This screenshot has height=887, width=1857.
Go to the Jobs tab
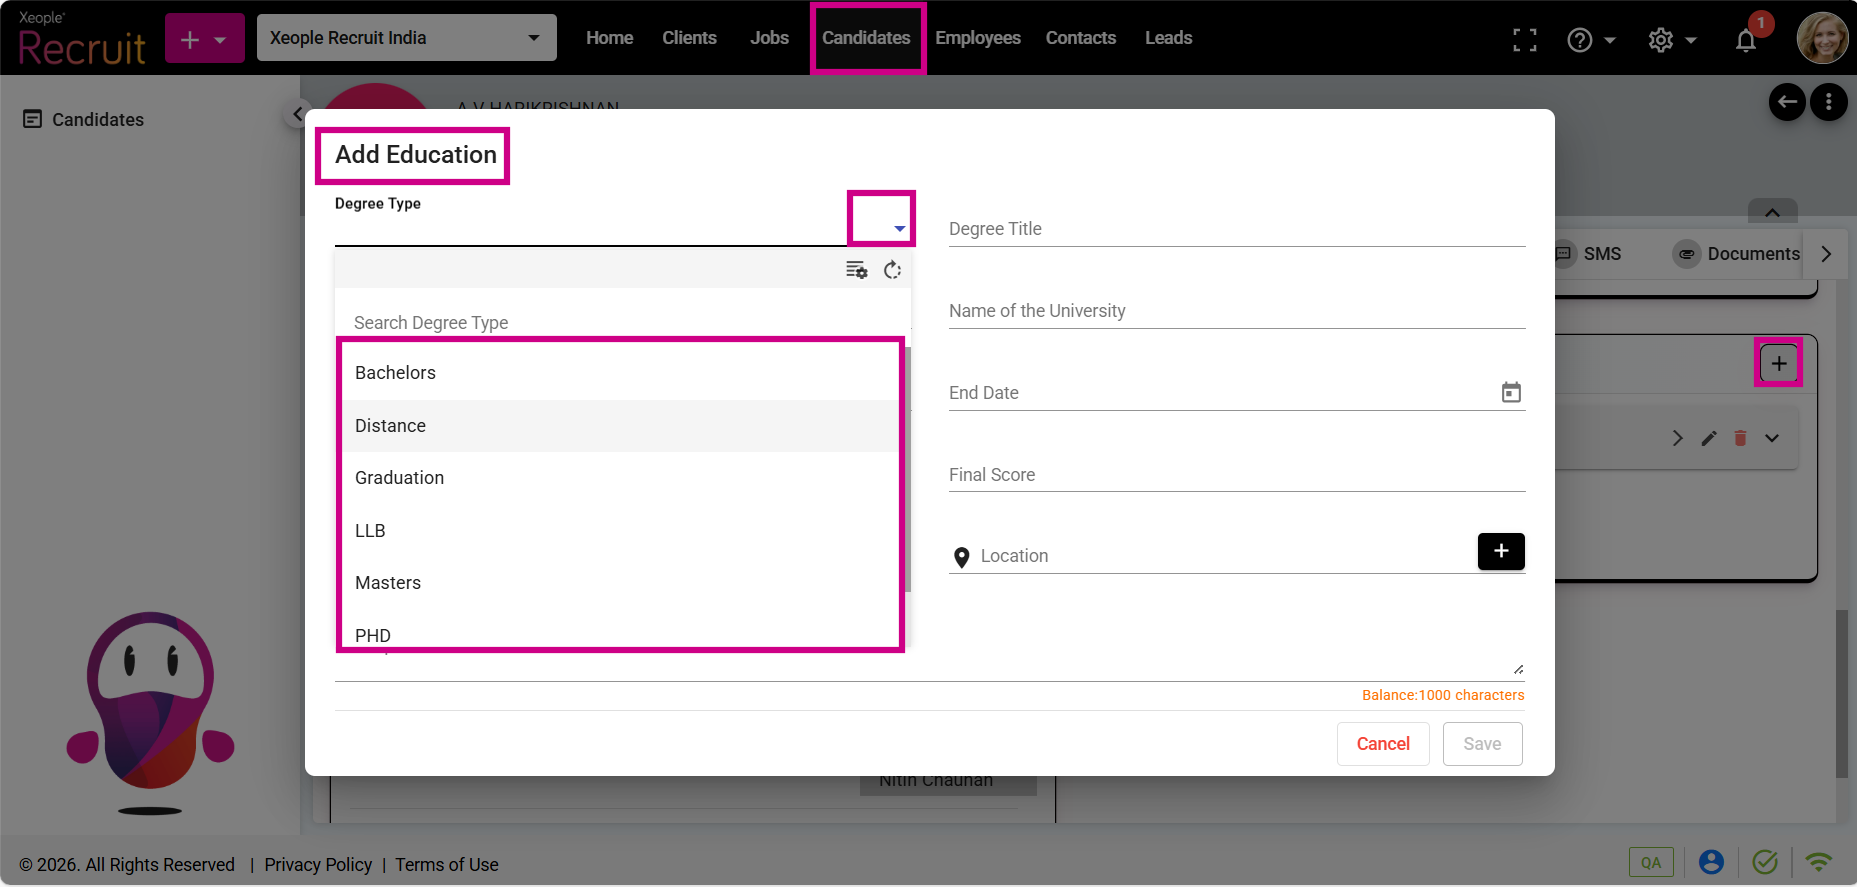coord(769,38)
